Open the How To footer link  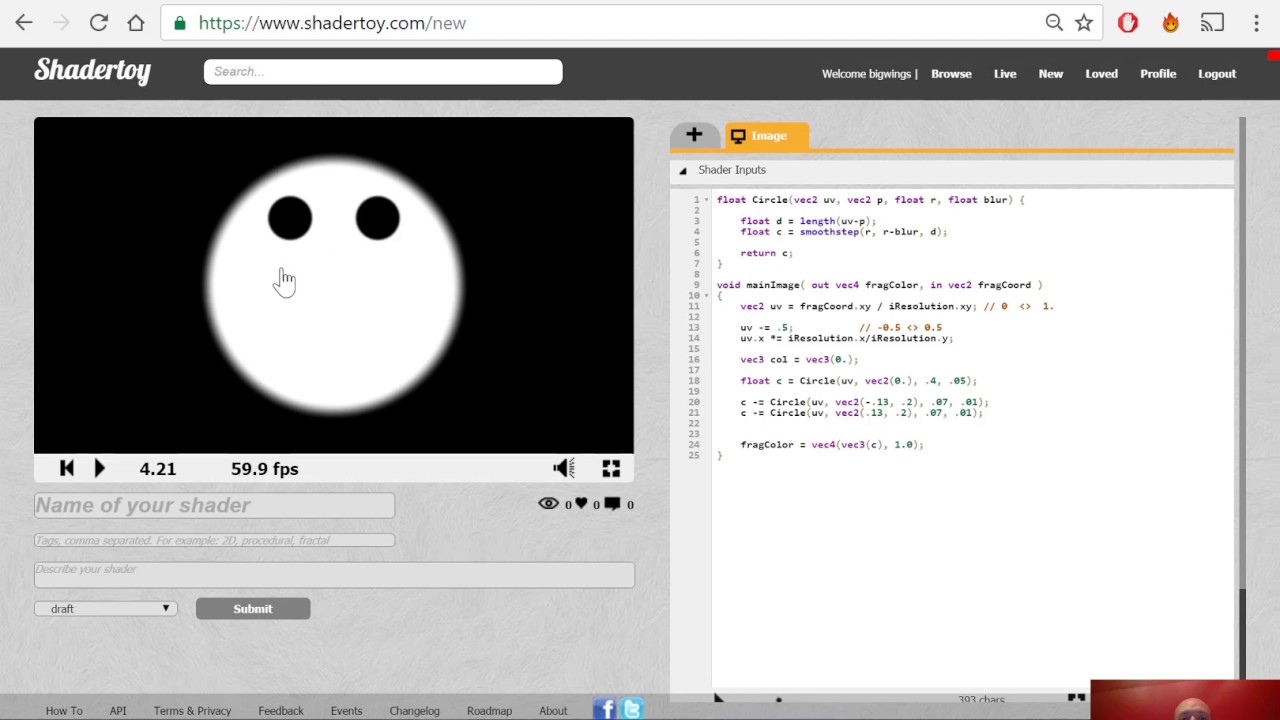tap(64, 711)
